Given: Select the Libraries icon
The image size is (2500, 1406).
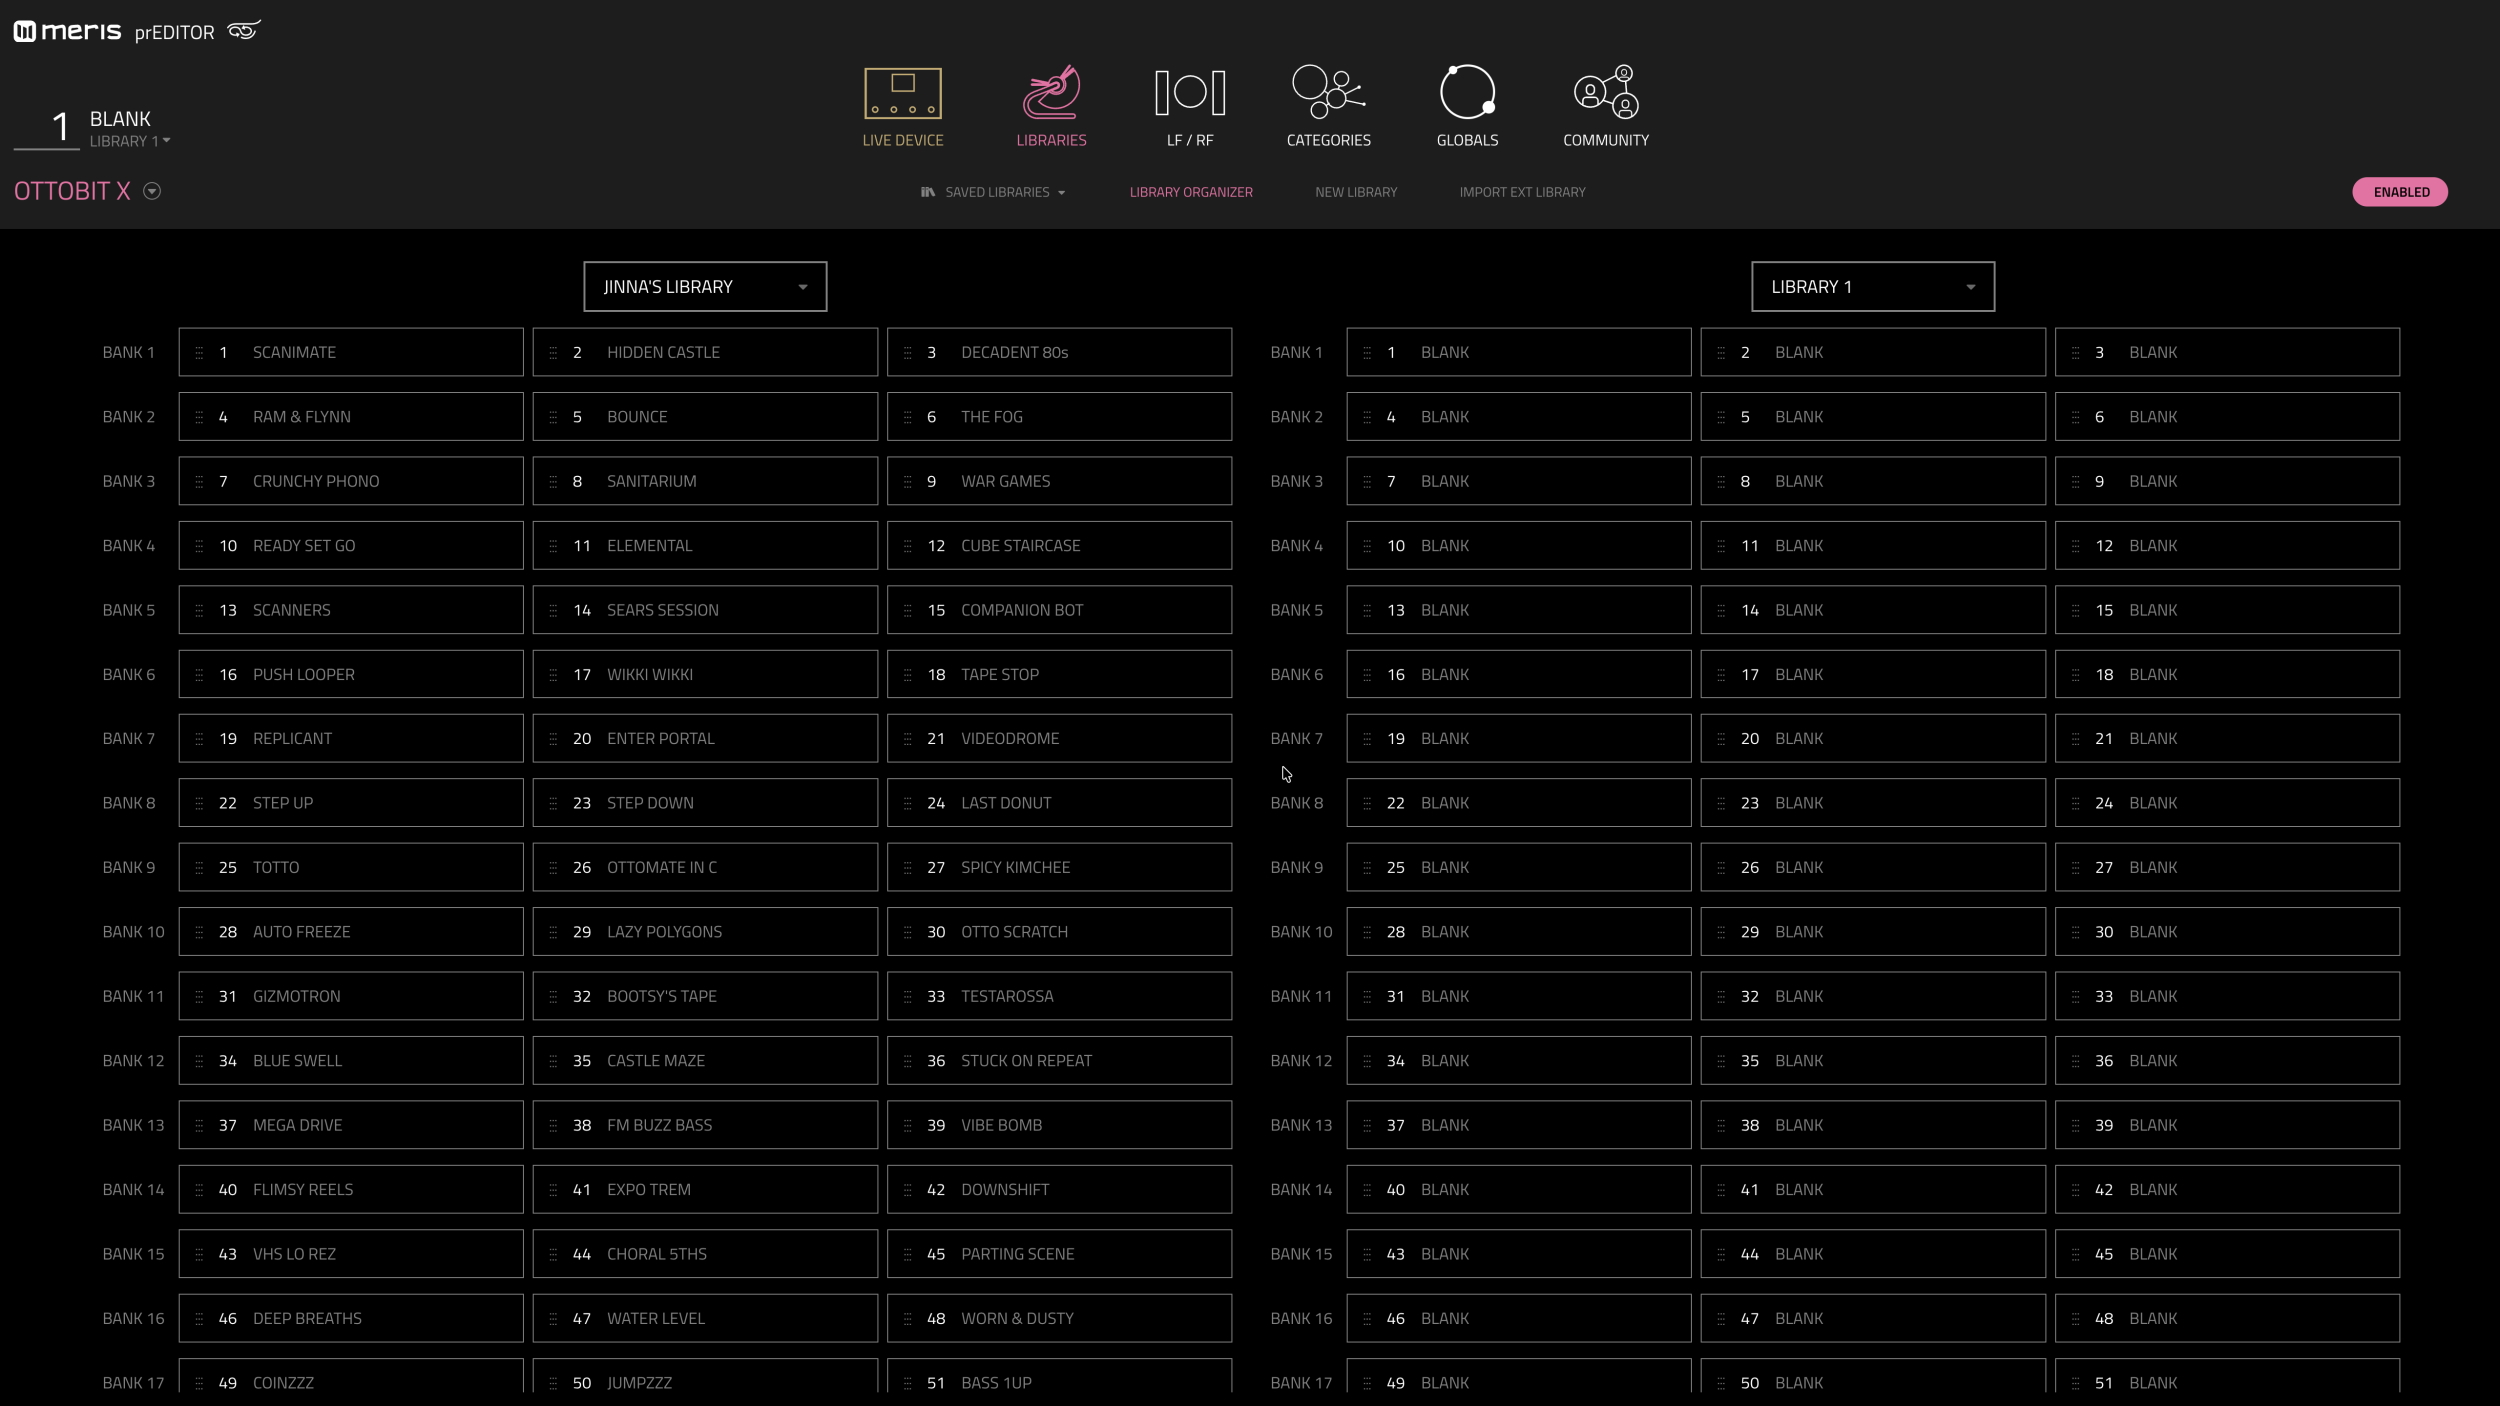Looking at the screenshot, I should coord(1051,92).
